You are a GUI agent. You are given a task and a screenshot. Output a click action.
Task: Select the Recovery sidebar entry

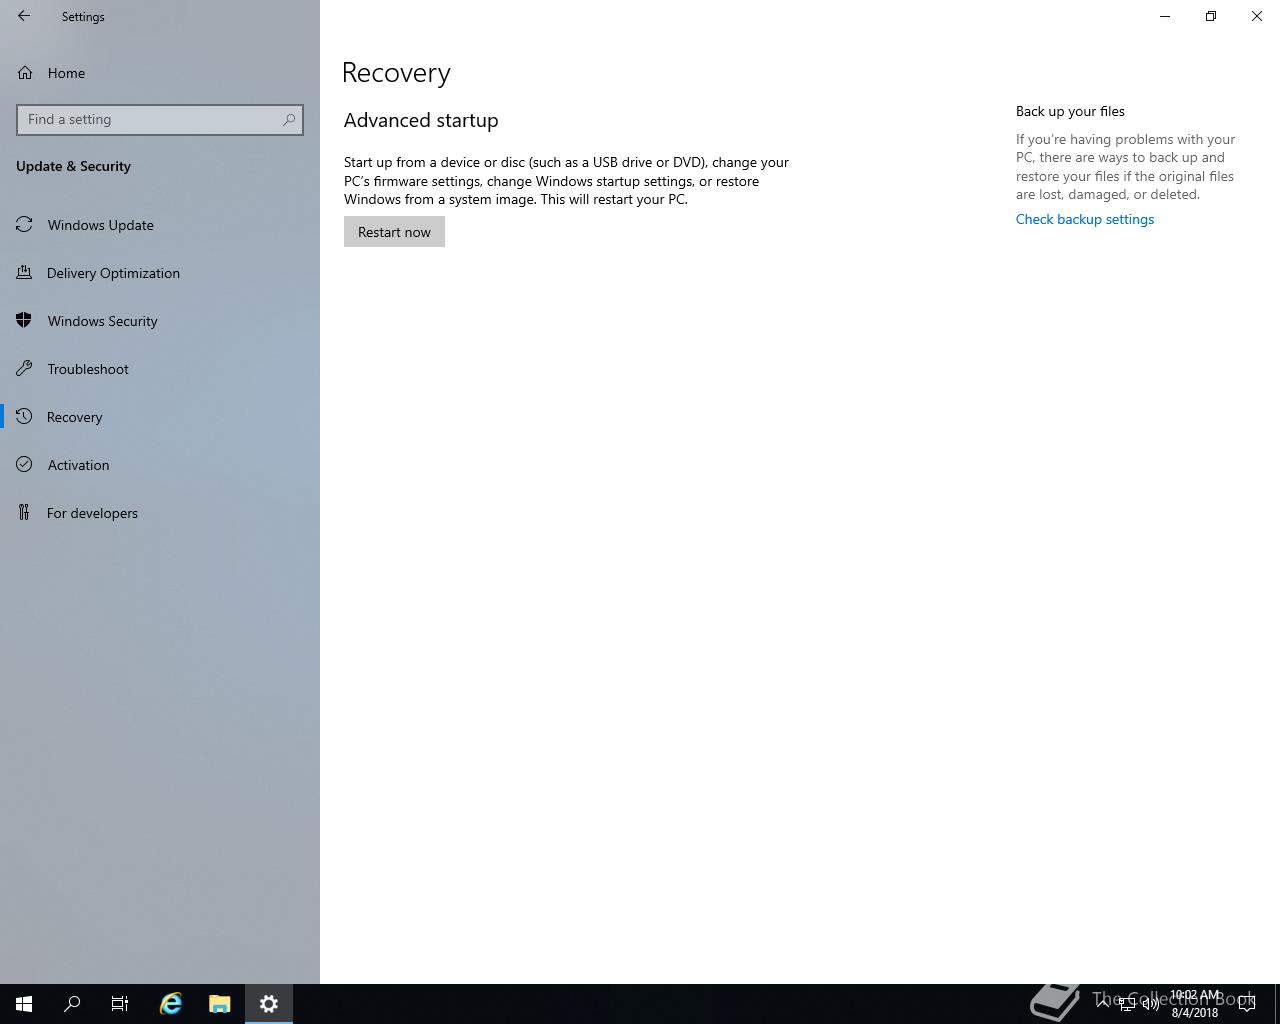[x=160, y=417]
